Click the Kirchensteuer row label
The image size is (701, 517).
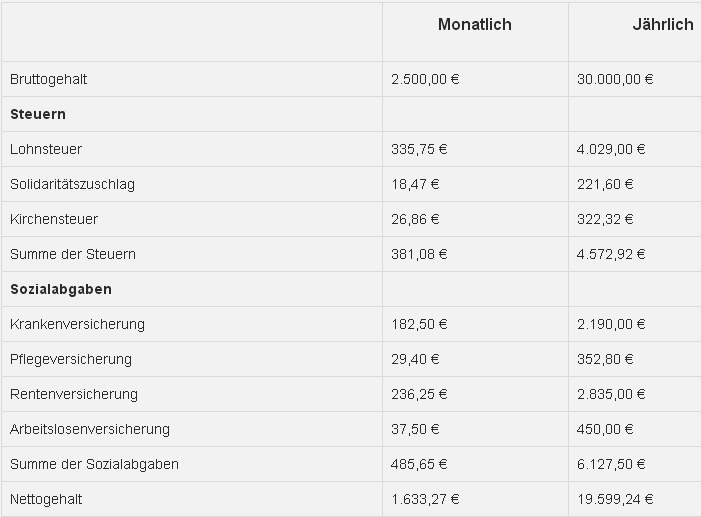click(54, 219)
